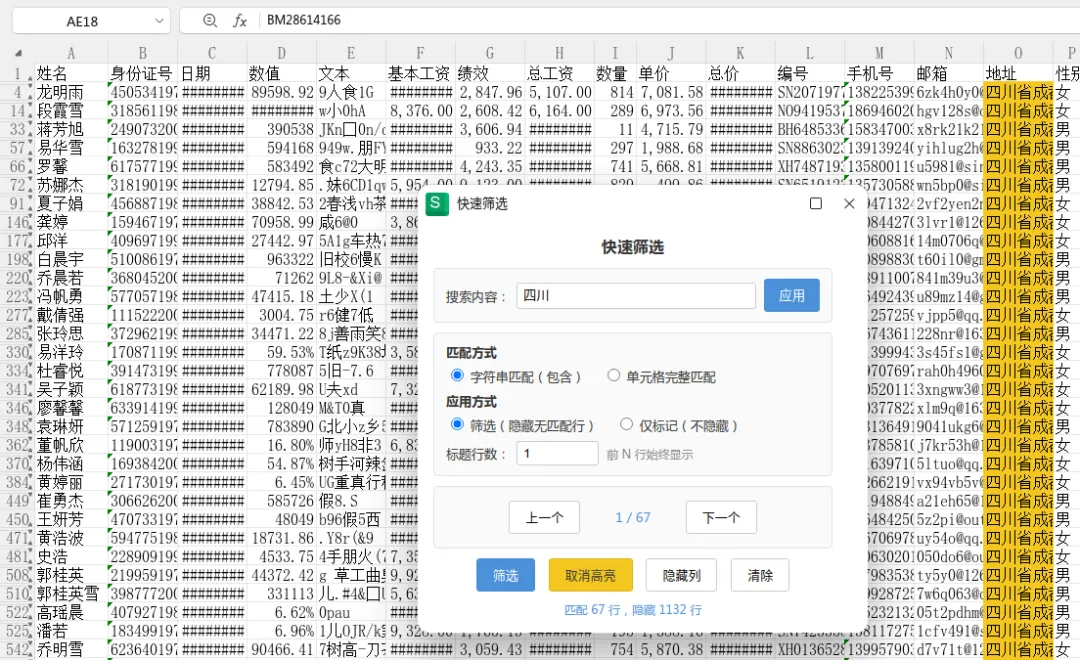Click cell with name 蒋芳旭
The image size is (1080, 660).
click(x=70, y=130)
